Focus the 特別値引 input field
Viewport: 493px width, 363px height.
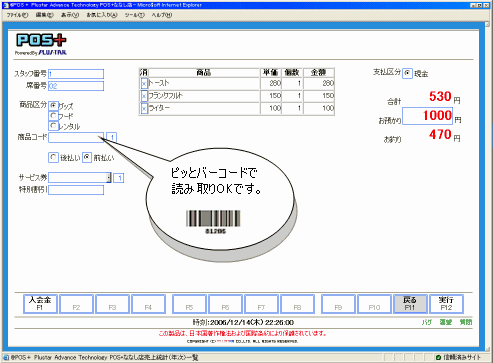coord(76,190)
